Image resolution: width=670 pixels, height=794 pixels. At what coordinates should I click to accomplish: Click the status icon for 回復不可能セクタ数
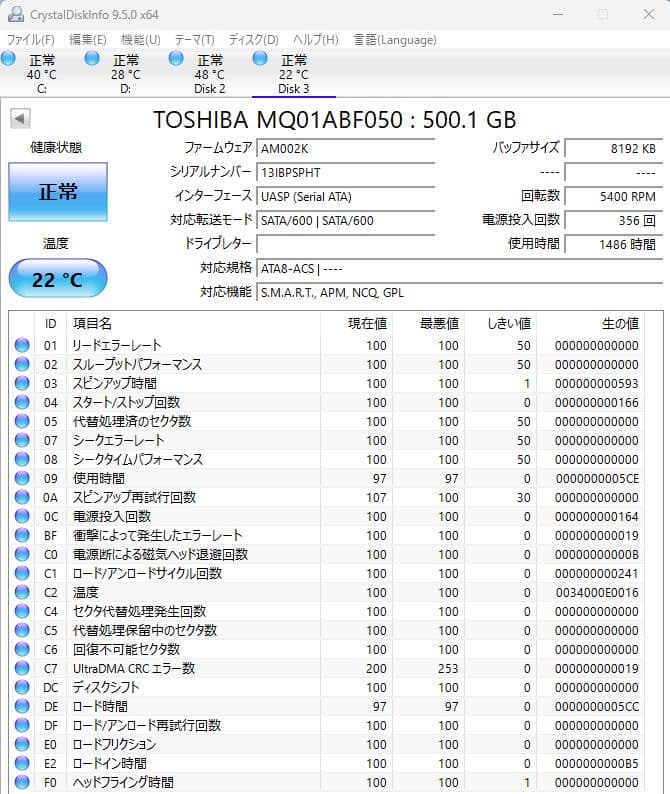pyautogui.click(x=22, y=649)
